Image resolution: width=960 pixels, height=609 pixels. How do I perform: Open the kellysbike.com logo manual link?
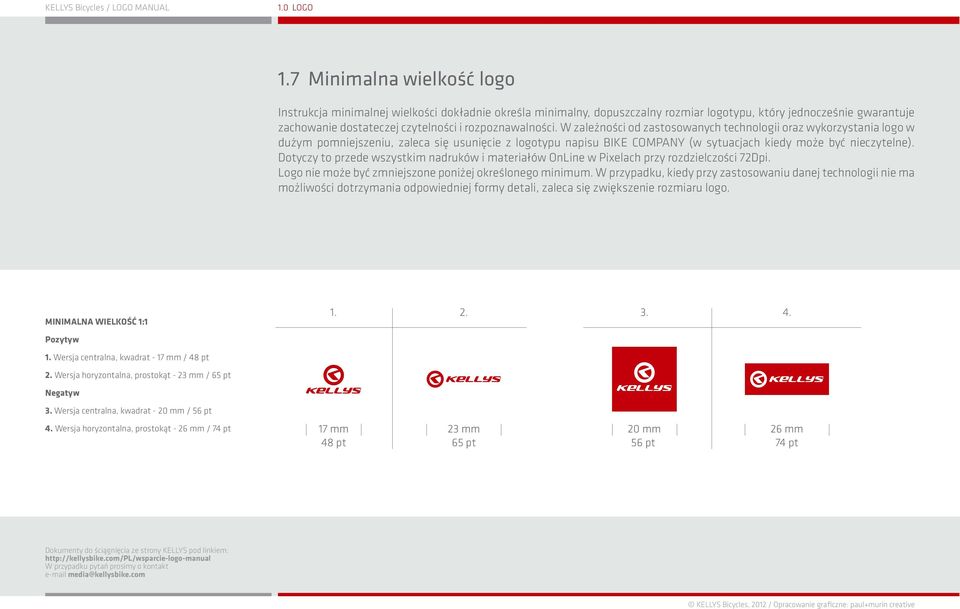coord(127,558)
